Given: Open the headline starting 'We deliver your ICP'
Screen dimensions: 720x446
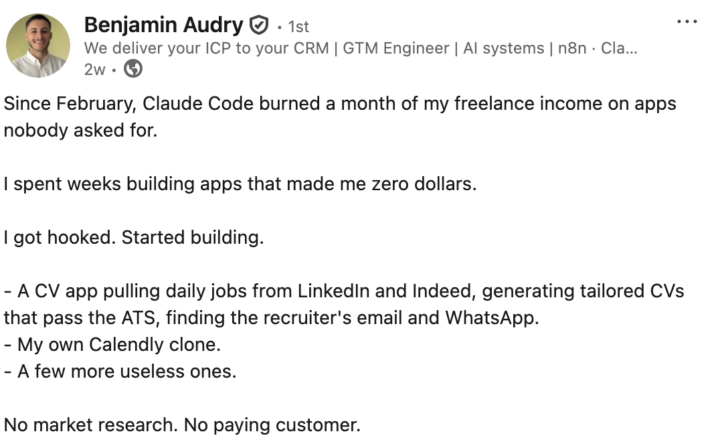Looking at the screenshot, I should click(360, 48).
